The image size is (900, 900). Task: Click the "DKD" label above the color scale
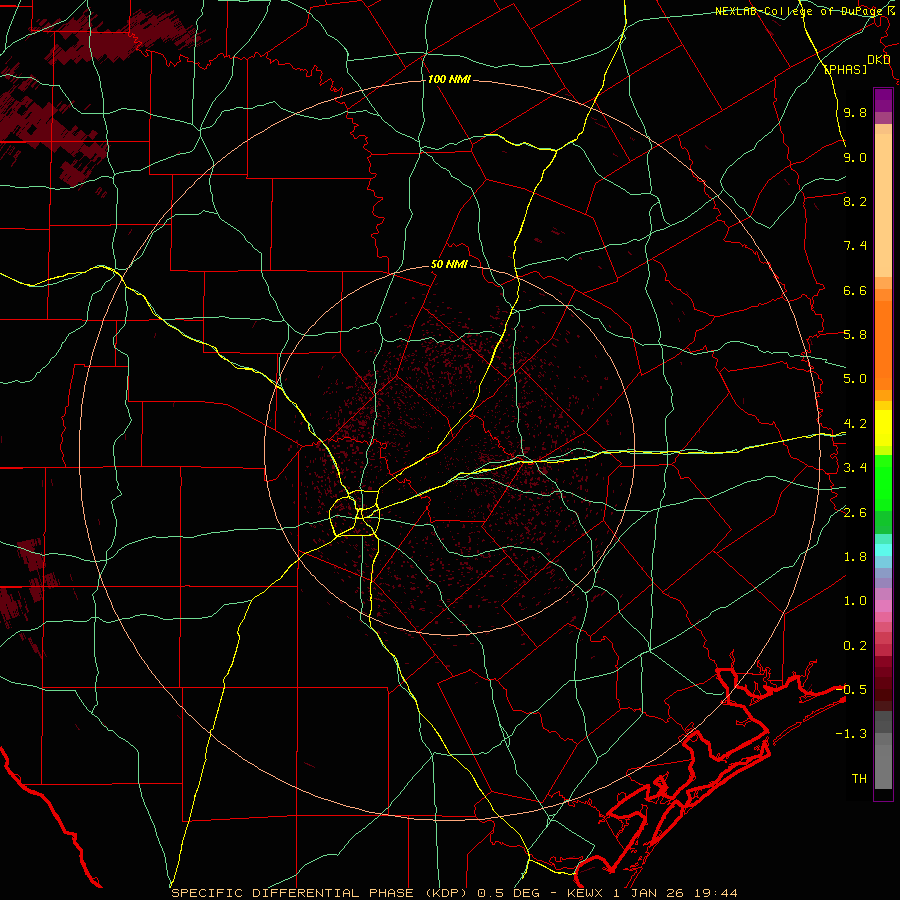[879, 60]
